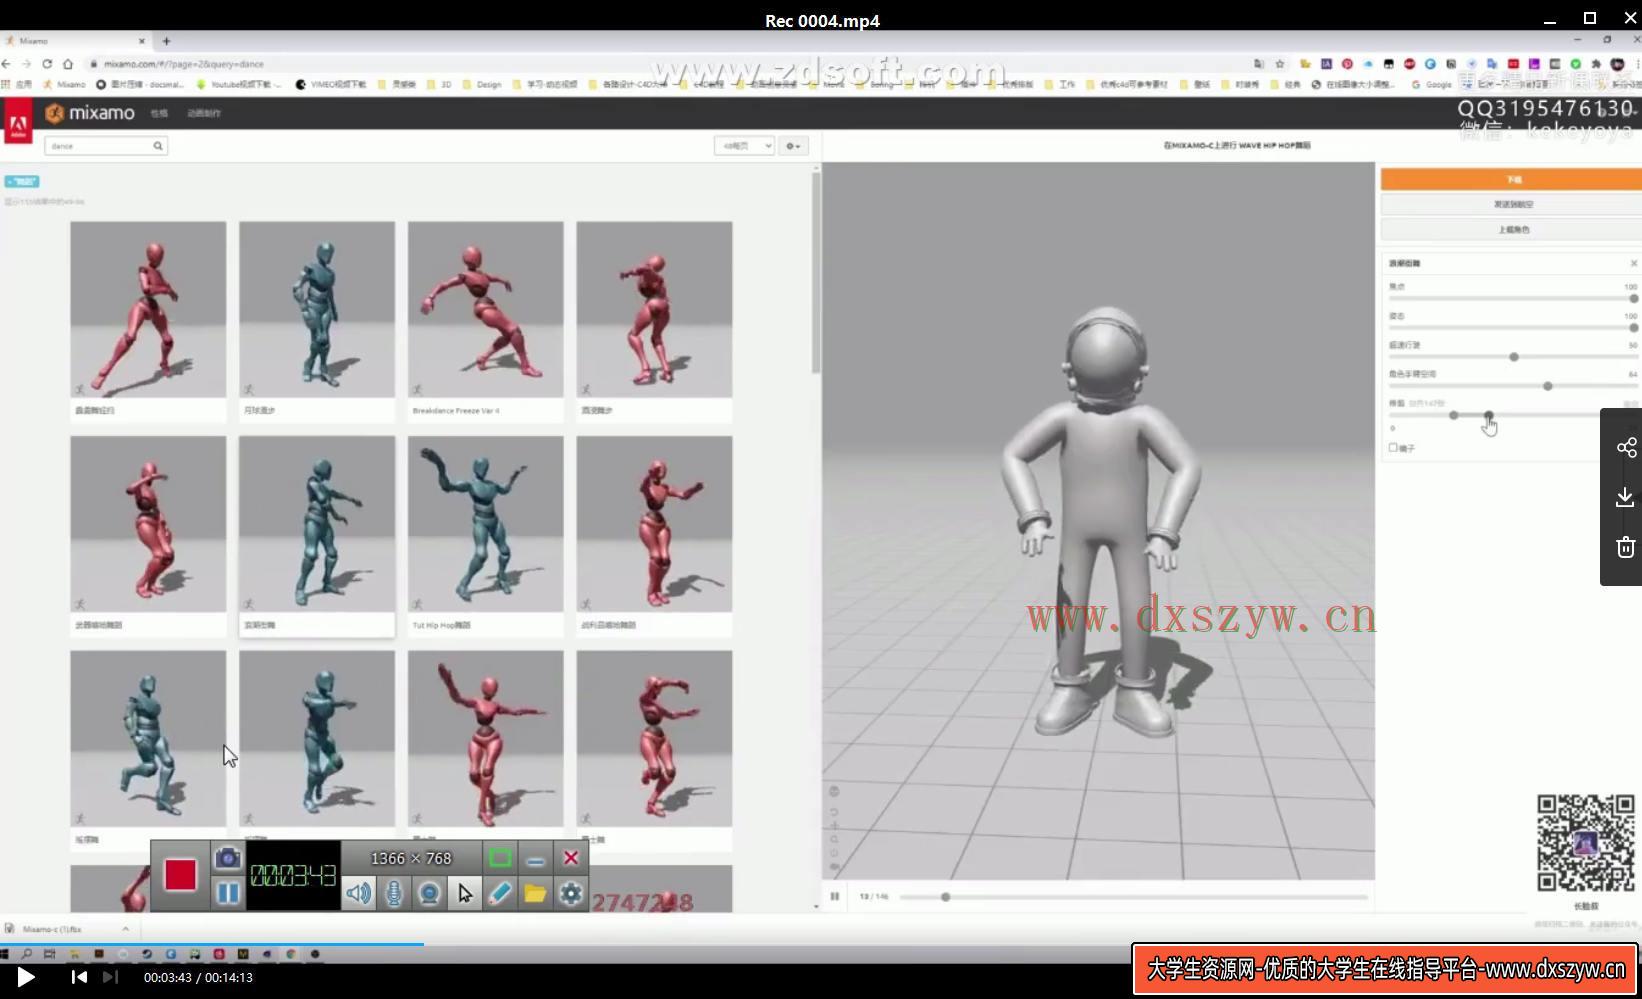Toggle webcam capture in the recorder toolbar
Screen dimensions: 1642x999
pos(429,893)
